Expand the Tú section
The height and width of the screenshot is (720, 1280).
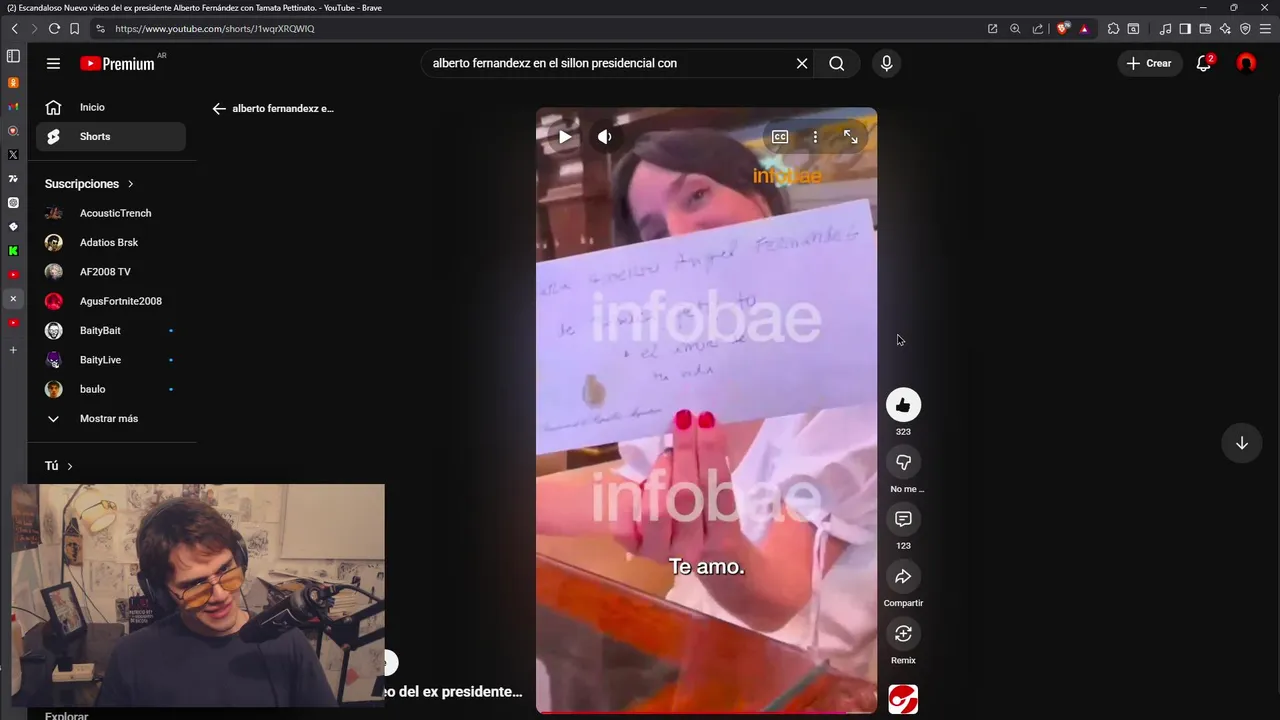59,466
